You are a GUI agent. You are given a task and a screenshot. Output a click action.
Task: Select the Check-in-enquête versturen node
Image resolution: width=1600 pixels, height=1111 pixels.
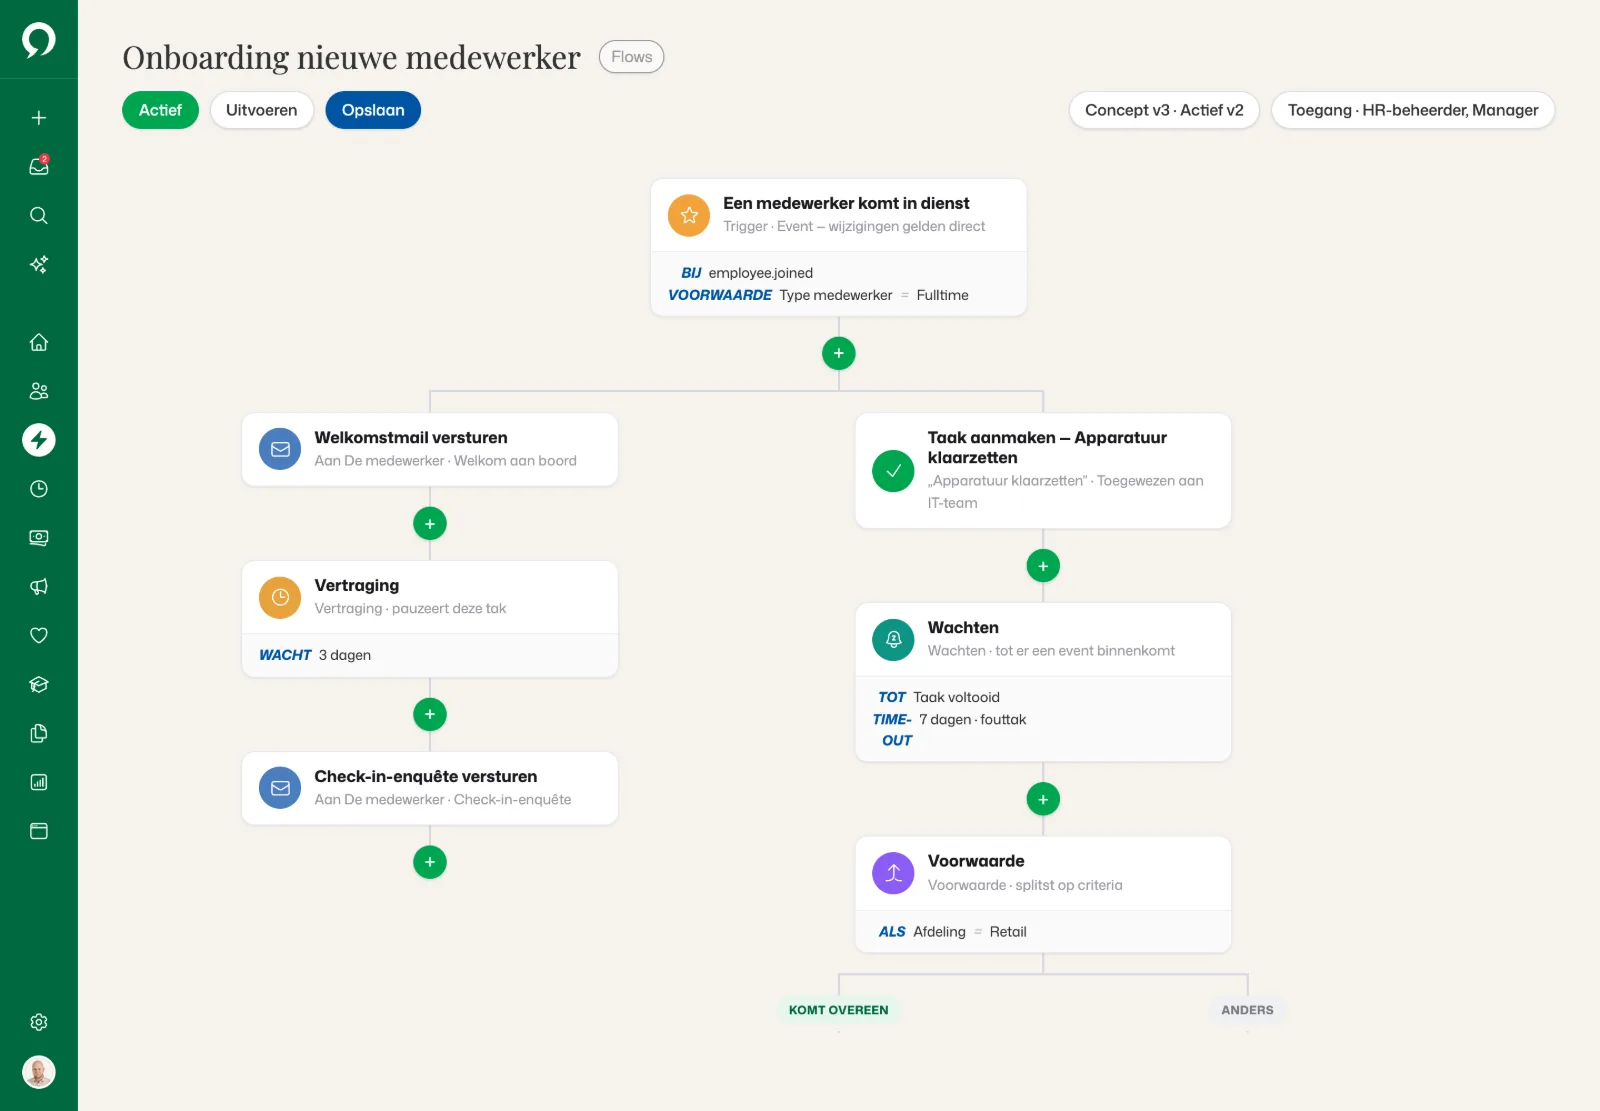(x=430, y=788)
